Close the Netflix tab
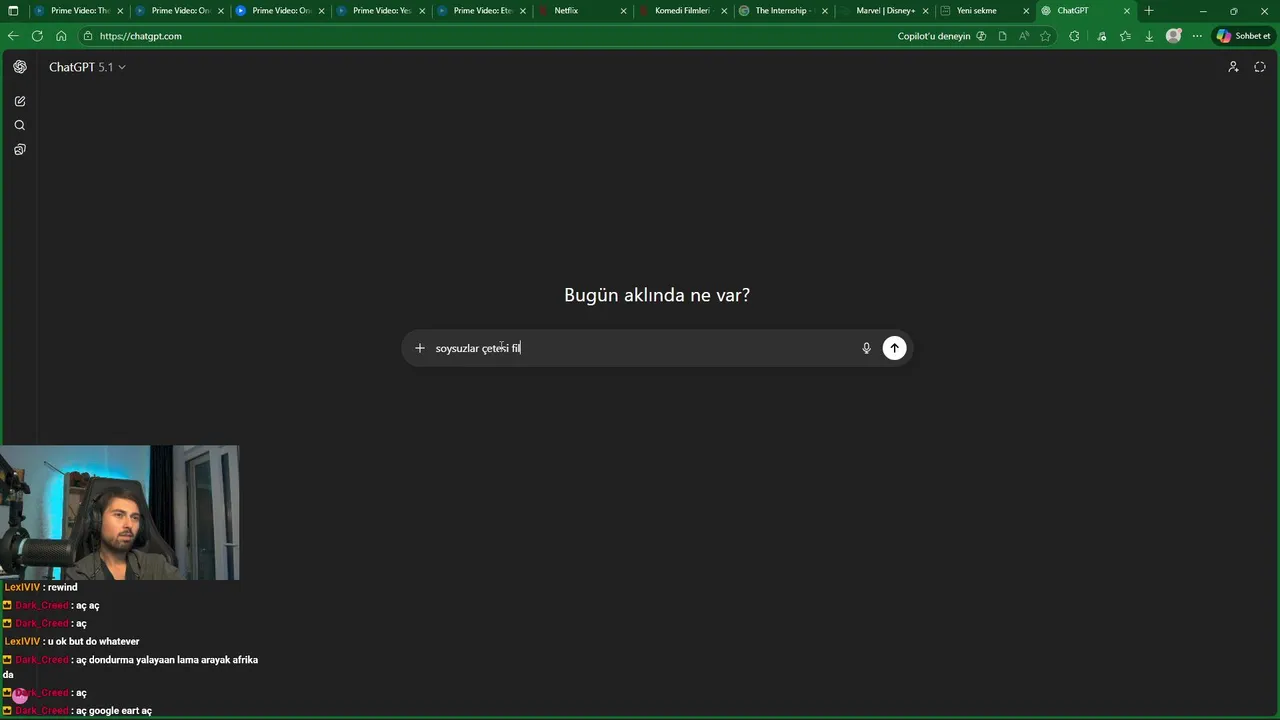Viewport: 1280px width, 720px height. click(624, 11)
